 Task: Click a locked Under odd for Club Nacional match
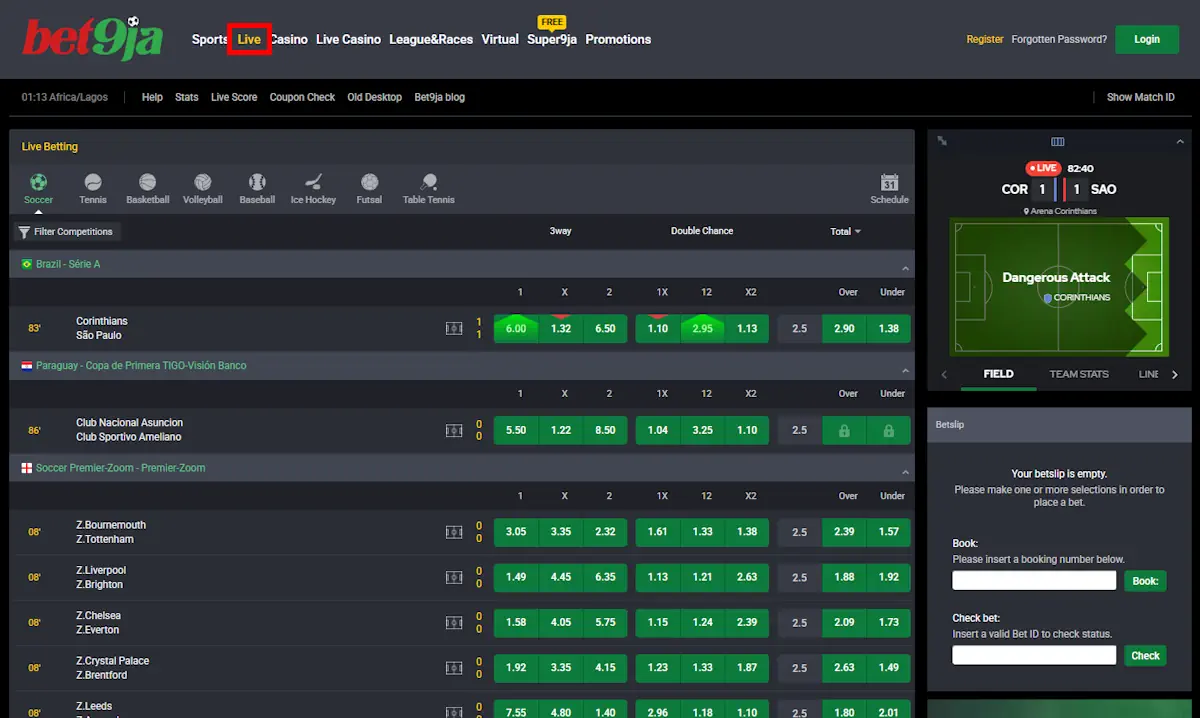click(x=888, y=429)
